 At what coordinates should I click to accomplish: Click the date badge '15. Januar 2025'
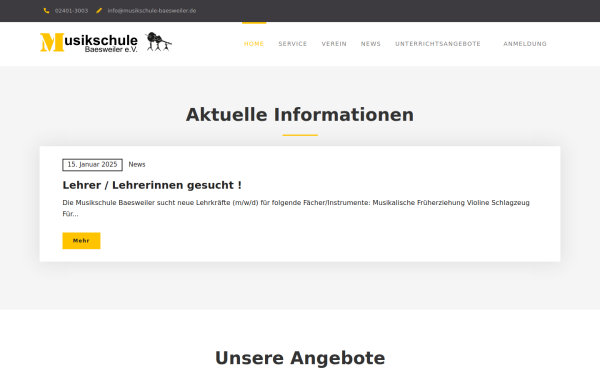(x=93, y=165)
